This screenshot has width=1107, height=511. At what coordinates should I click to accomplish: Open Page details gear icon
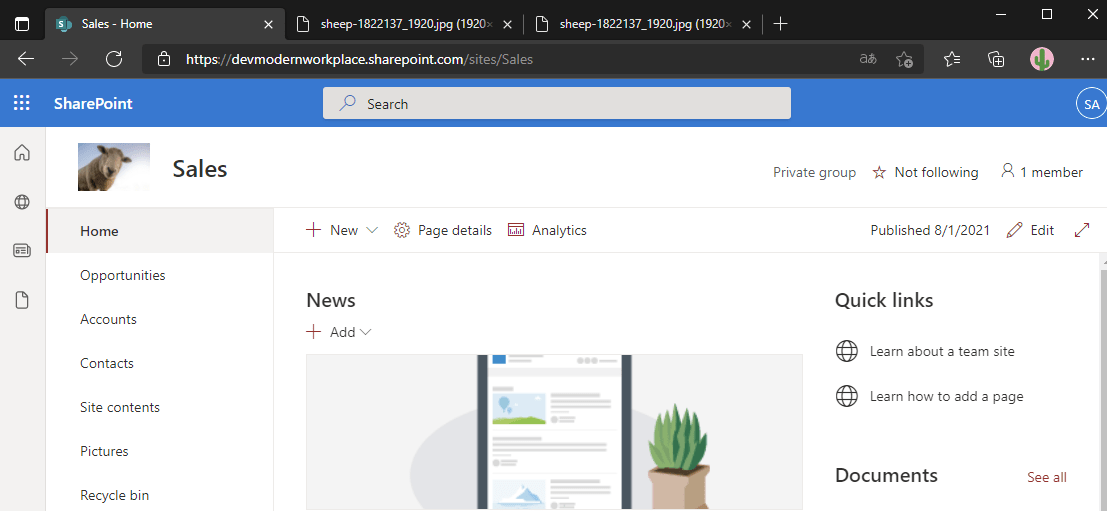[x=402, y=230]
